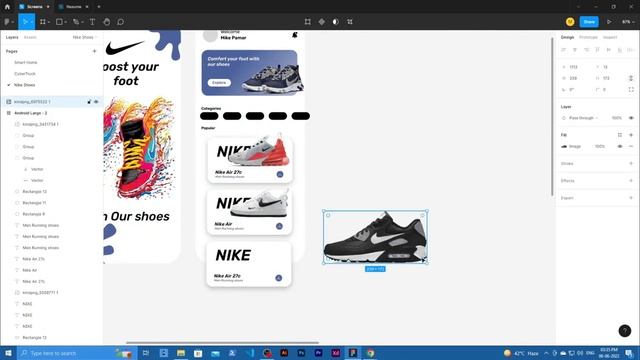Open Adobe Illustrator from taskbar
The height and width of the screenshot is (360, 640).
click(284, 353)
